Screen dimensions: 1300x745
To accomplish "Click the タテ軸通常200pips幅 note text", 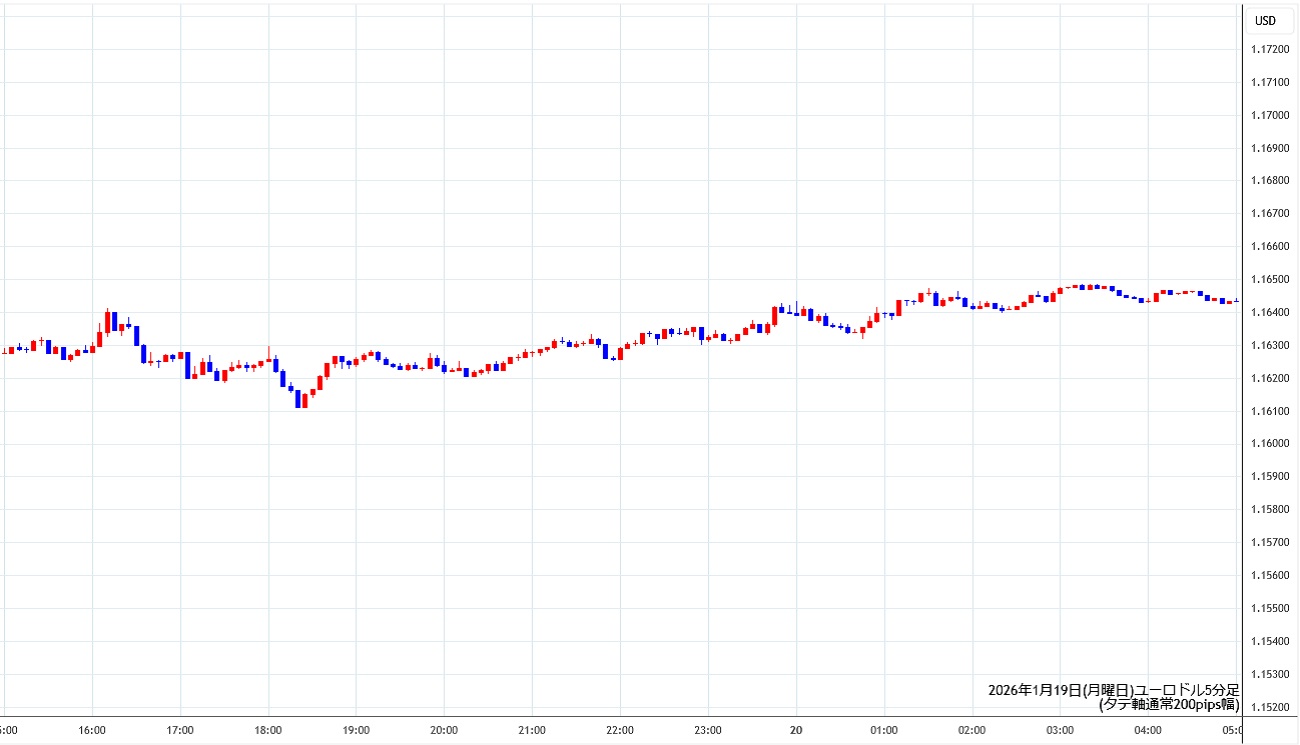I will (1169, 704).
